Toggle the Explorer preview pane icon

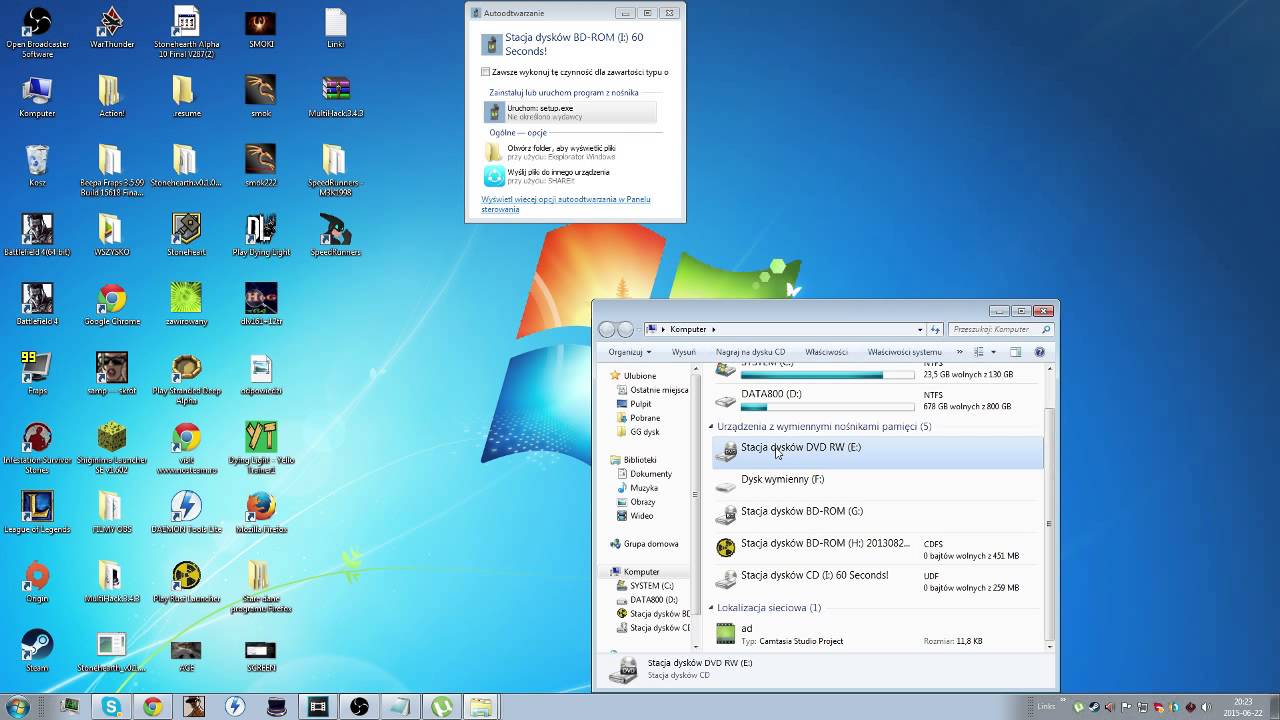(x=1015, y=352)
